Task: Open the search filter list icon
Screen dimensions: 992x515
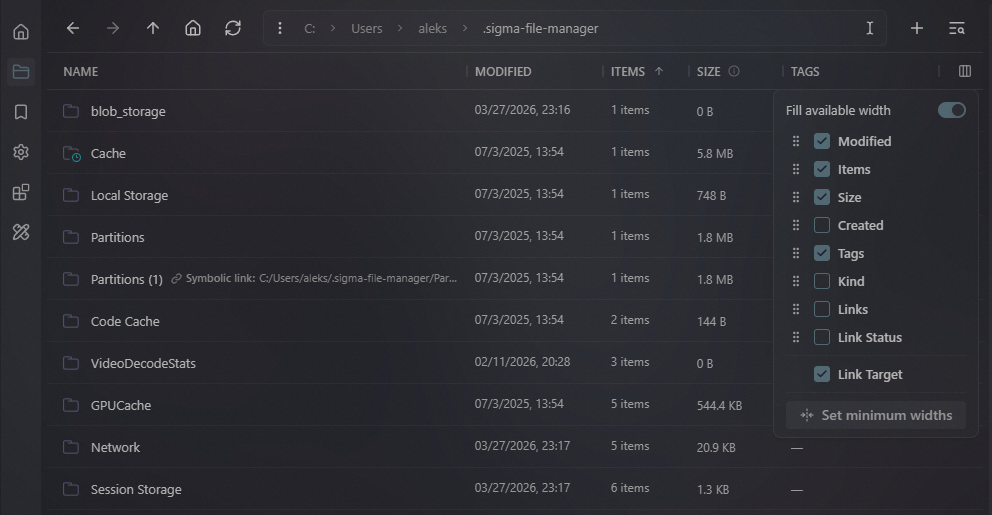Action: click(957, 28)
